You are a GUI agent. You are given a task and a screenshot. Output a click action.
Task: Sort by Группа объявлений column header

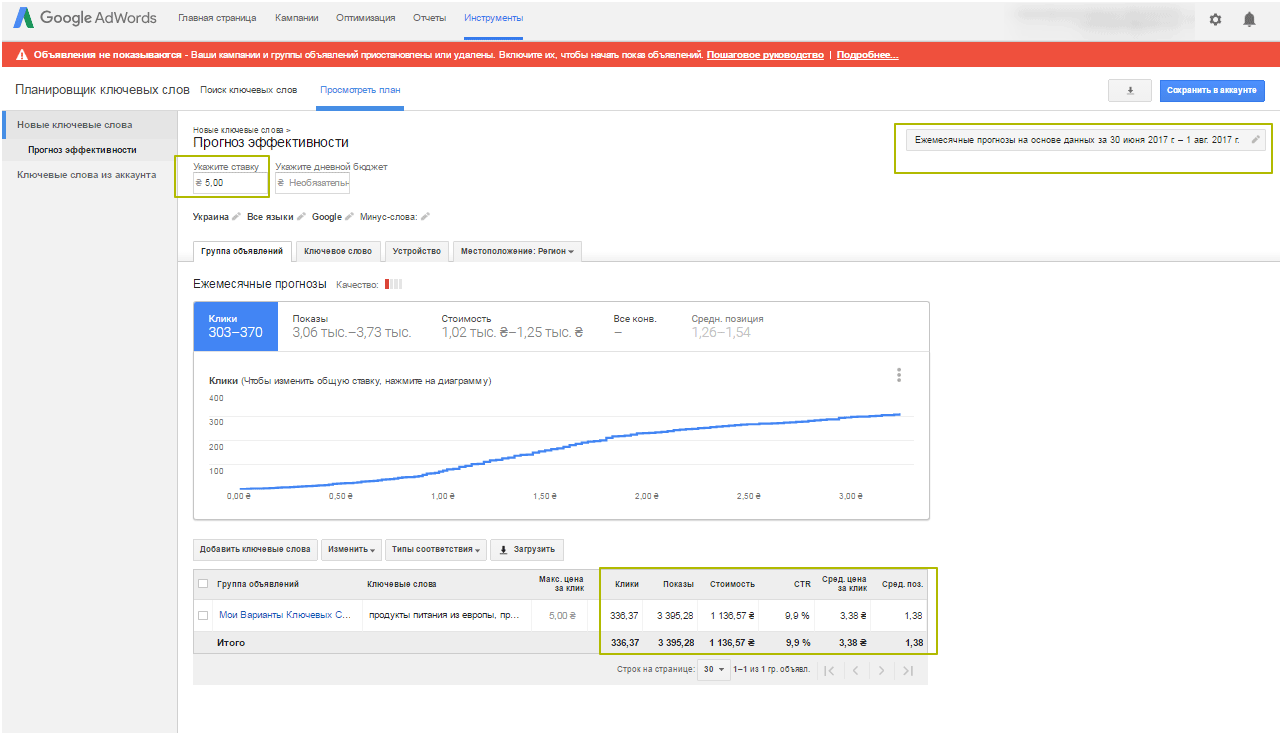pos(258,584)
